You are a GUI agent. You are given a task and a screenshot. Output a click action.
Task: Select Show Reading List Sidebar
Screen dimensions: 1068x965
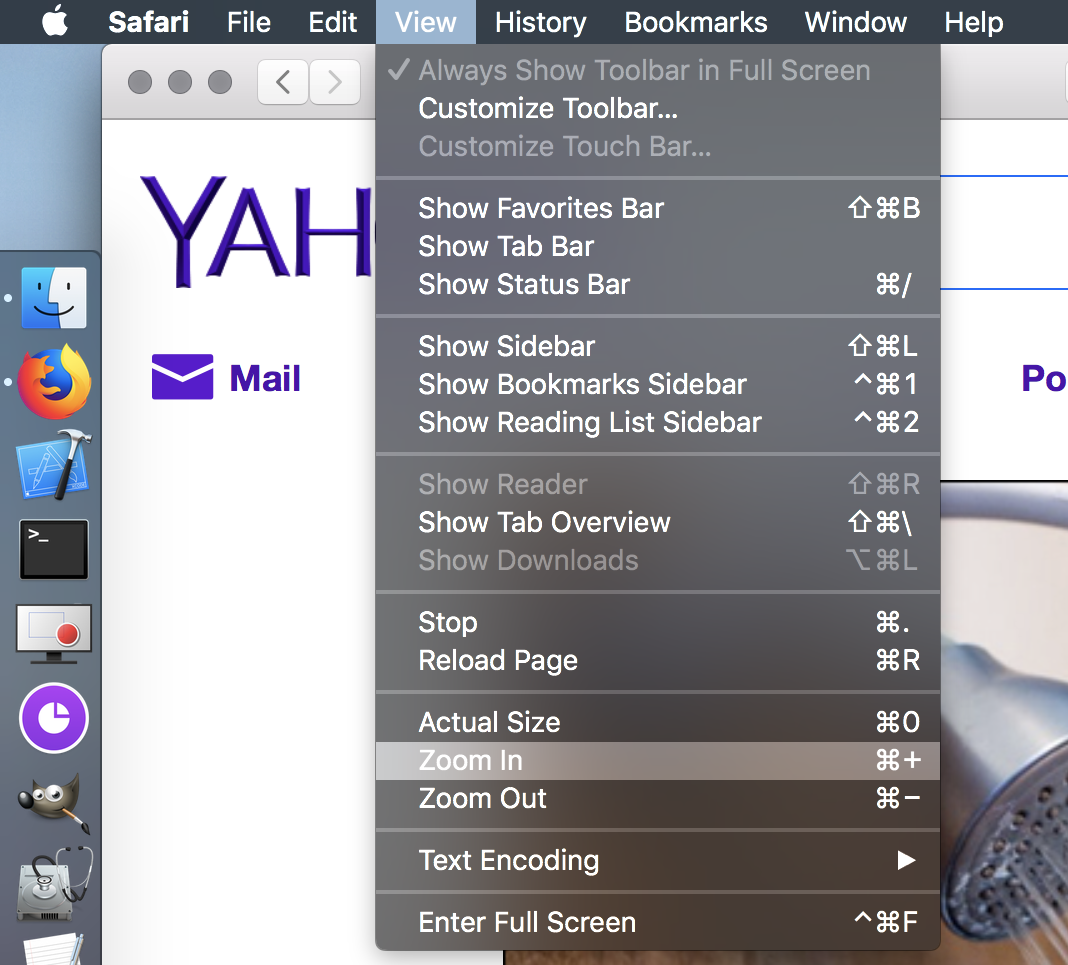tap(657, 422)
